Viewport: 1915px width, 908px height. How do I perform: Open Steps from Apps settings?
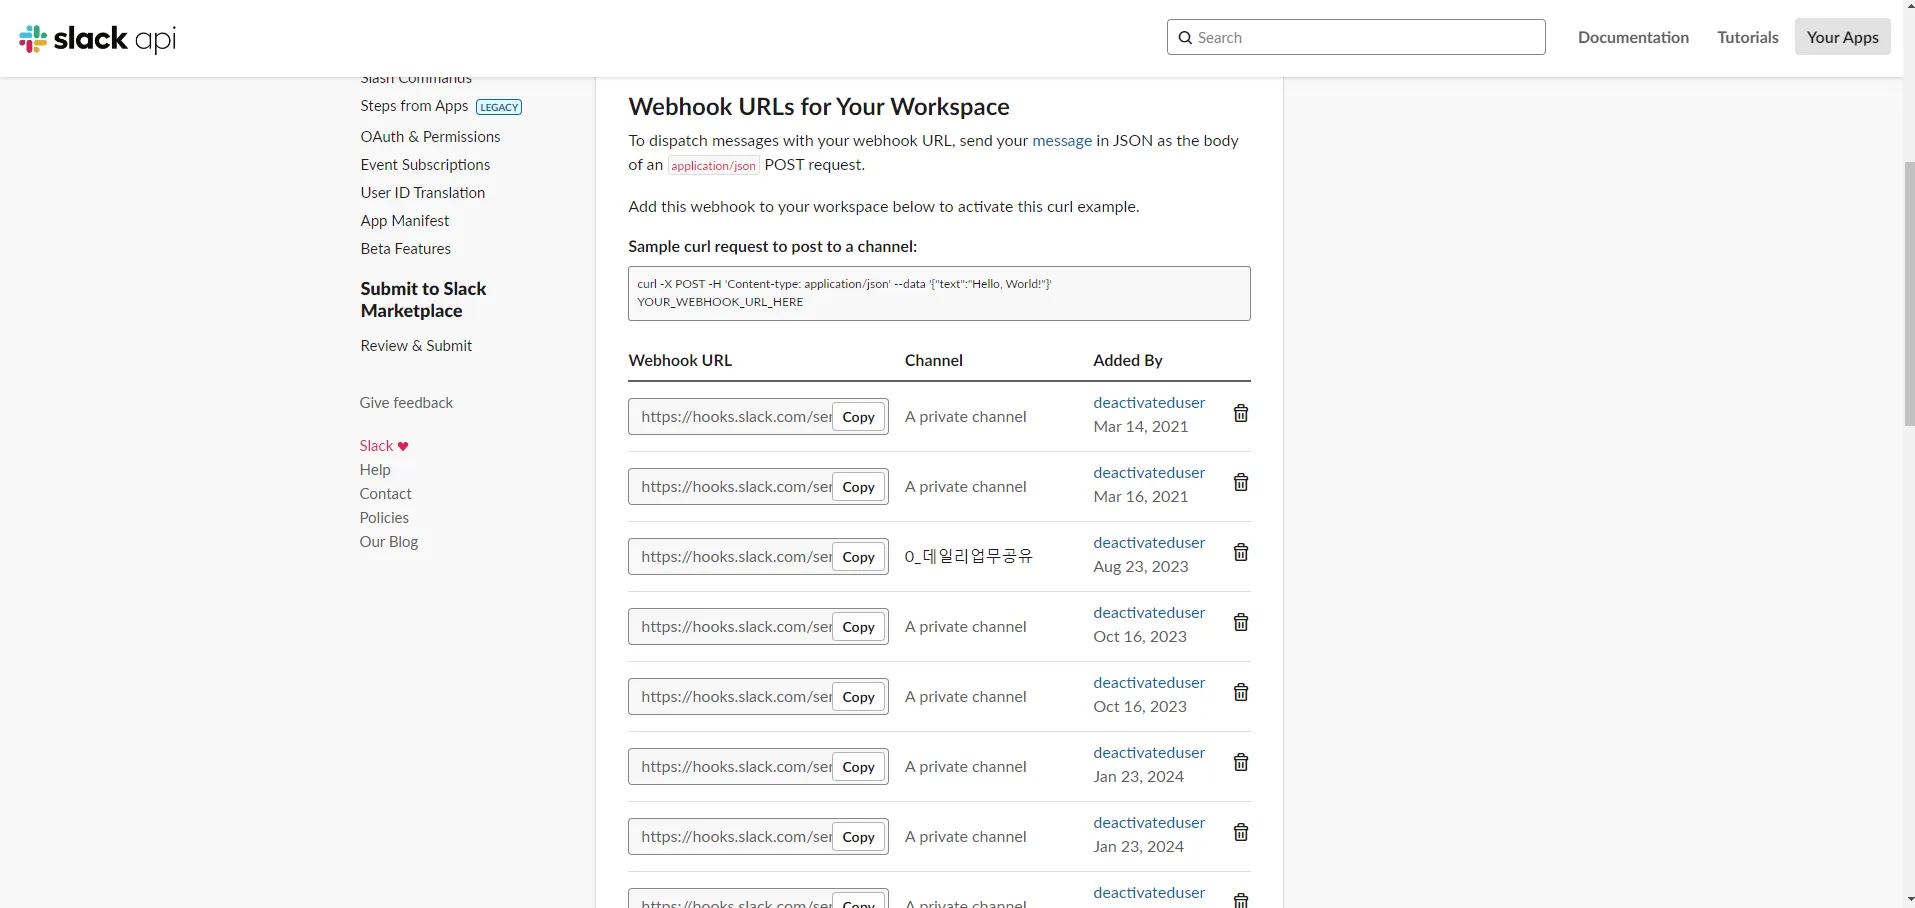pos(414,106)
